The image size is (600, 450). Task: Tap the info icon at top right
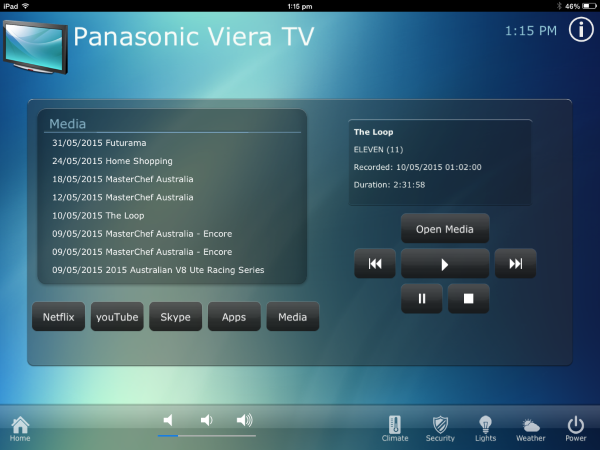(580, 30)
